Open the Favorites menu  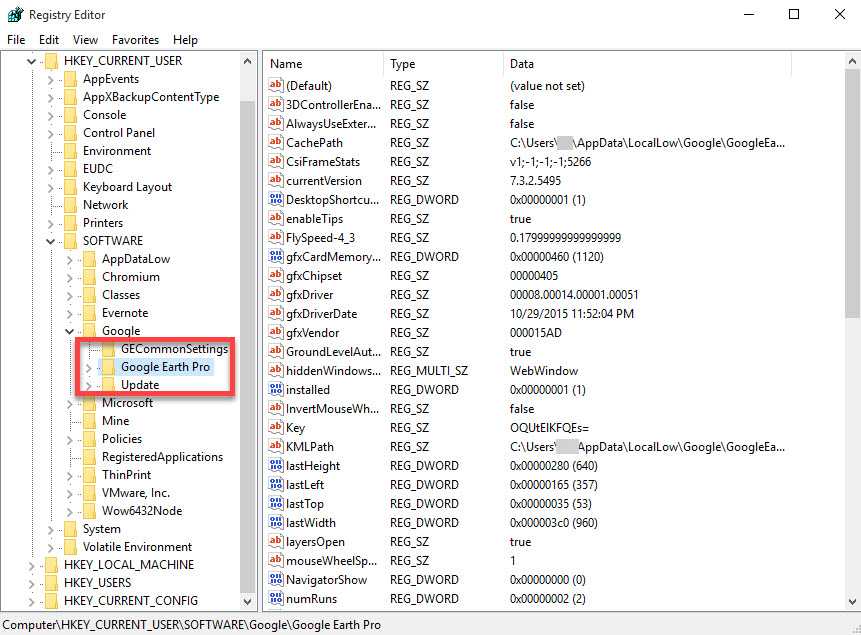[x=135, y=40]
